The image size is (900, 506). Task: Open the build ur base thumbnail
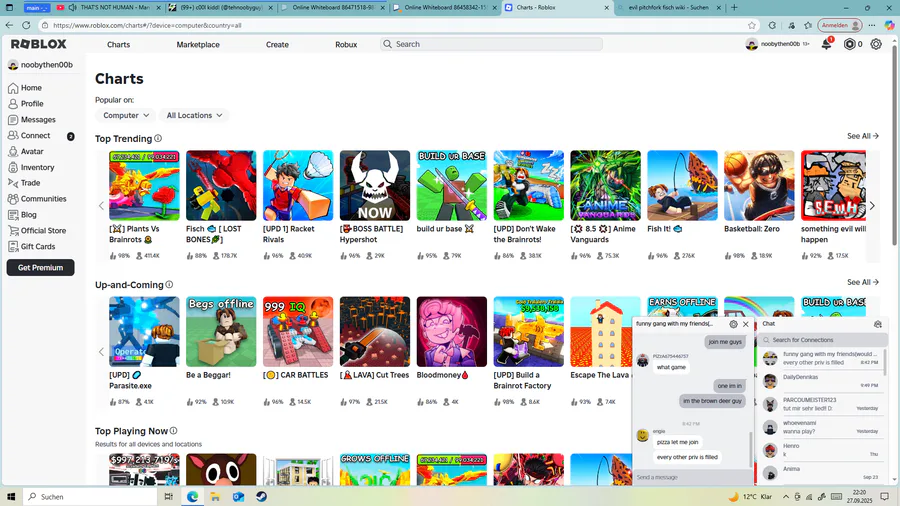[452, 185]
